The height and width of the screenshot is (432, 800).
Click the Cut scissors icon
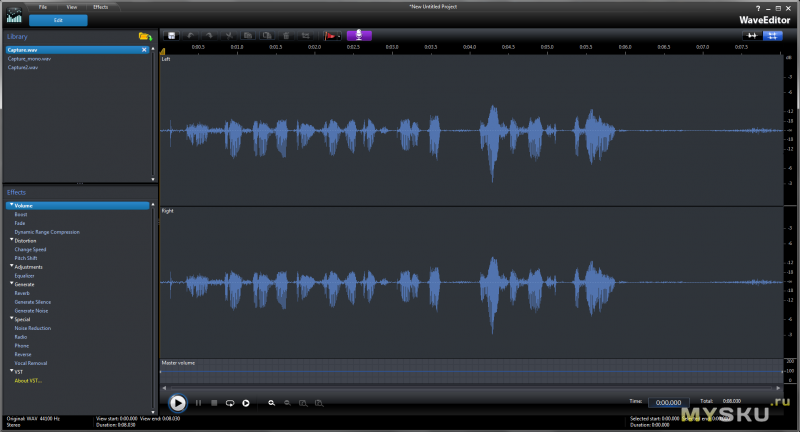229,35
